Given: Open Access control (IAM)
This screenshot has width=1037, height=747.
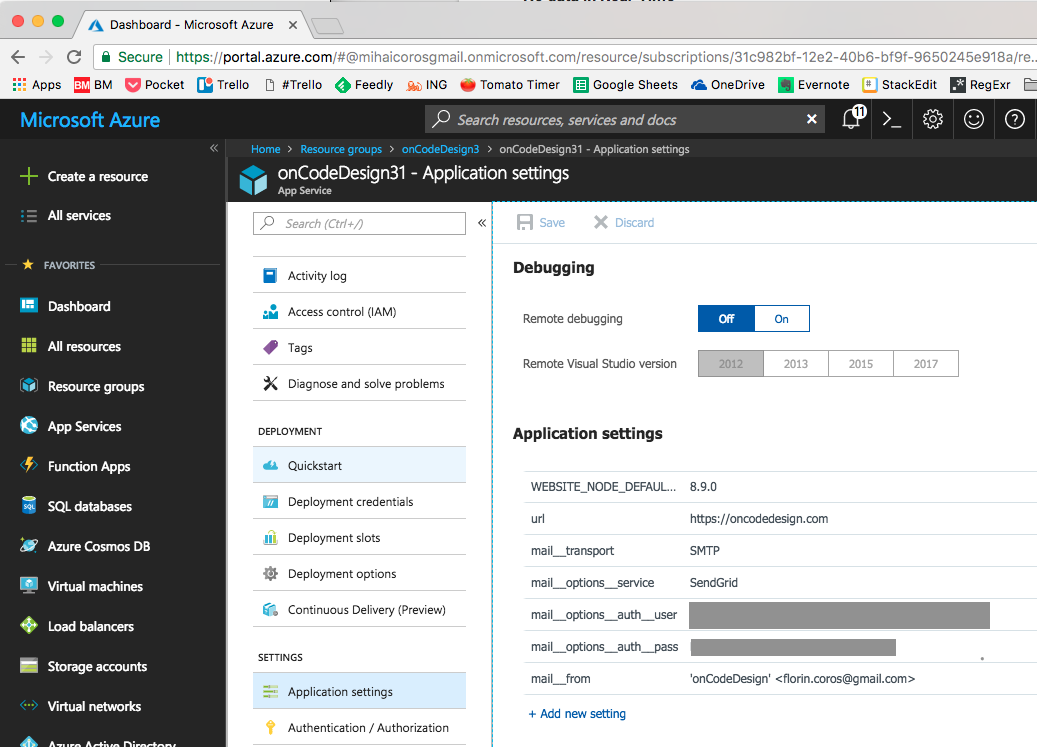Looking at the screenshot, I should (x=359, y=311).
